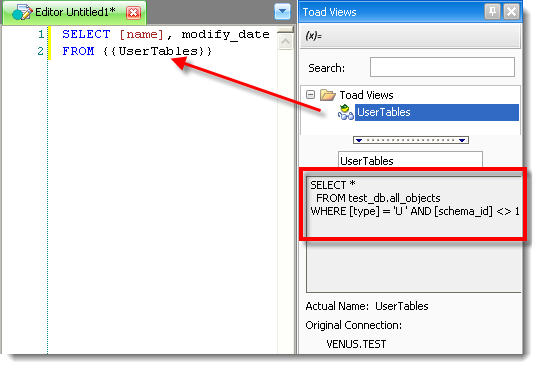
Task: Select the UserTables view item
Action: click(x=436, y=112)
